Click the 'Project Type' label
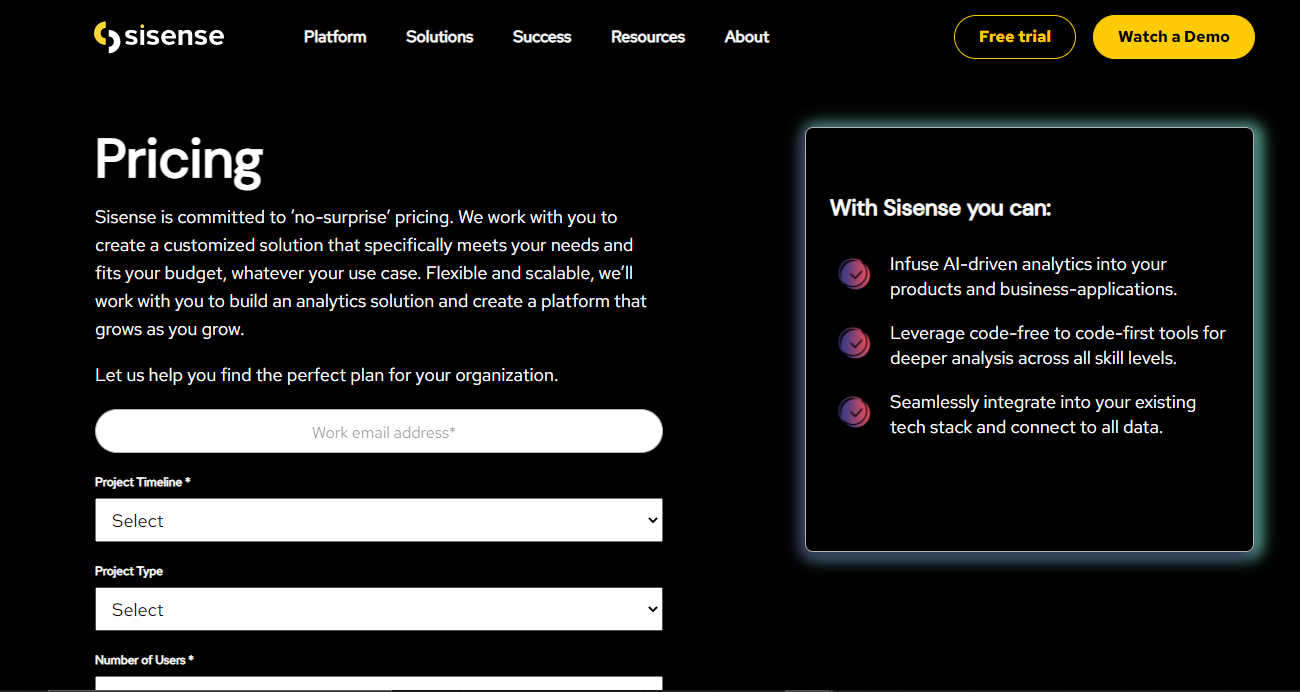The image size is (1300, 692). pyautogui.click(x=129, y=571)
